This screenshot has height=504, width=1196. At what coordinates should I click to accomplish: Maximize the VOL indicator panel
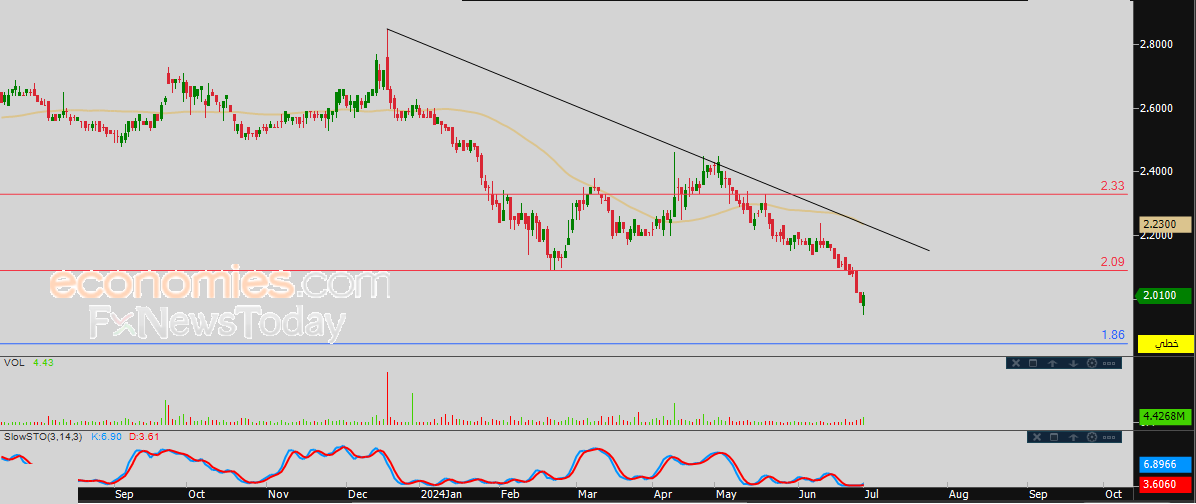(x=1034, y=363)
